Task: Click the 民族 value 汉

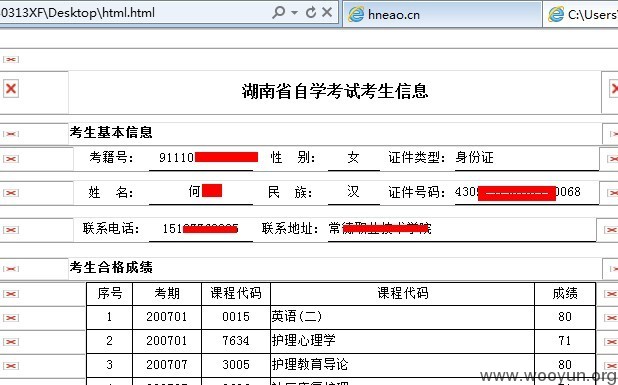Action: (x=354, y=192)
